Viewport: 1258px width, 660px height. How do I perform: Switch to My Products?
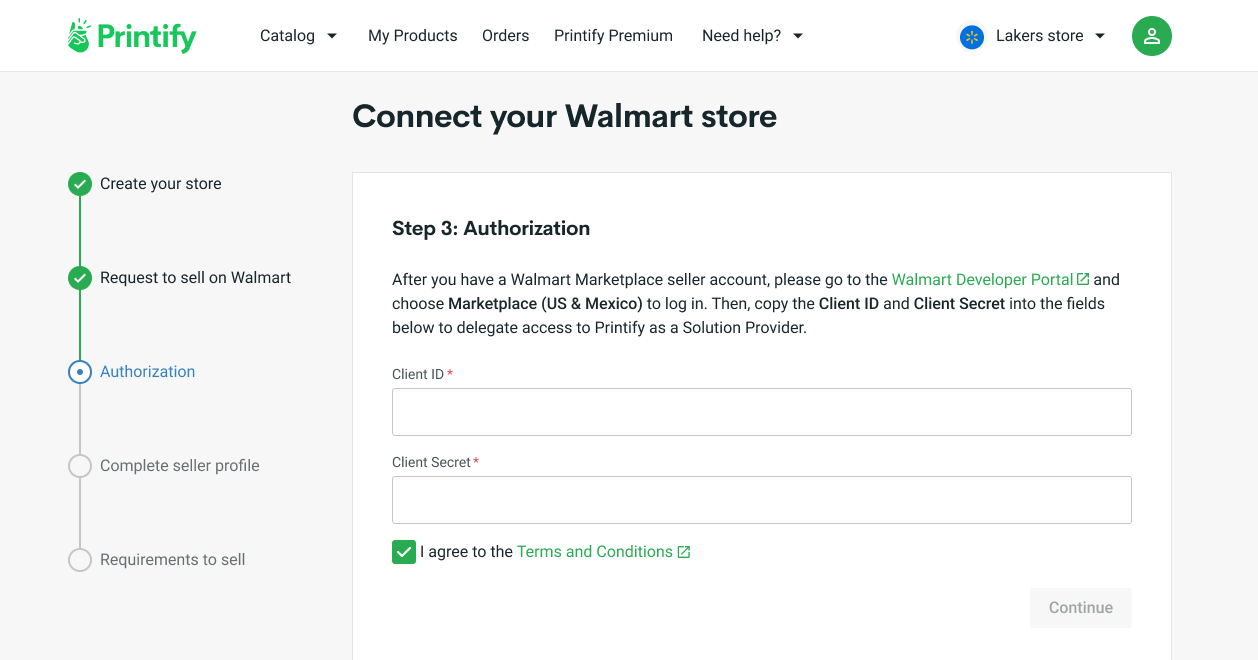pyautogui.click(x=412, y=35)
